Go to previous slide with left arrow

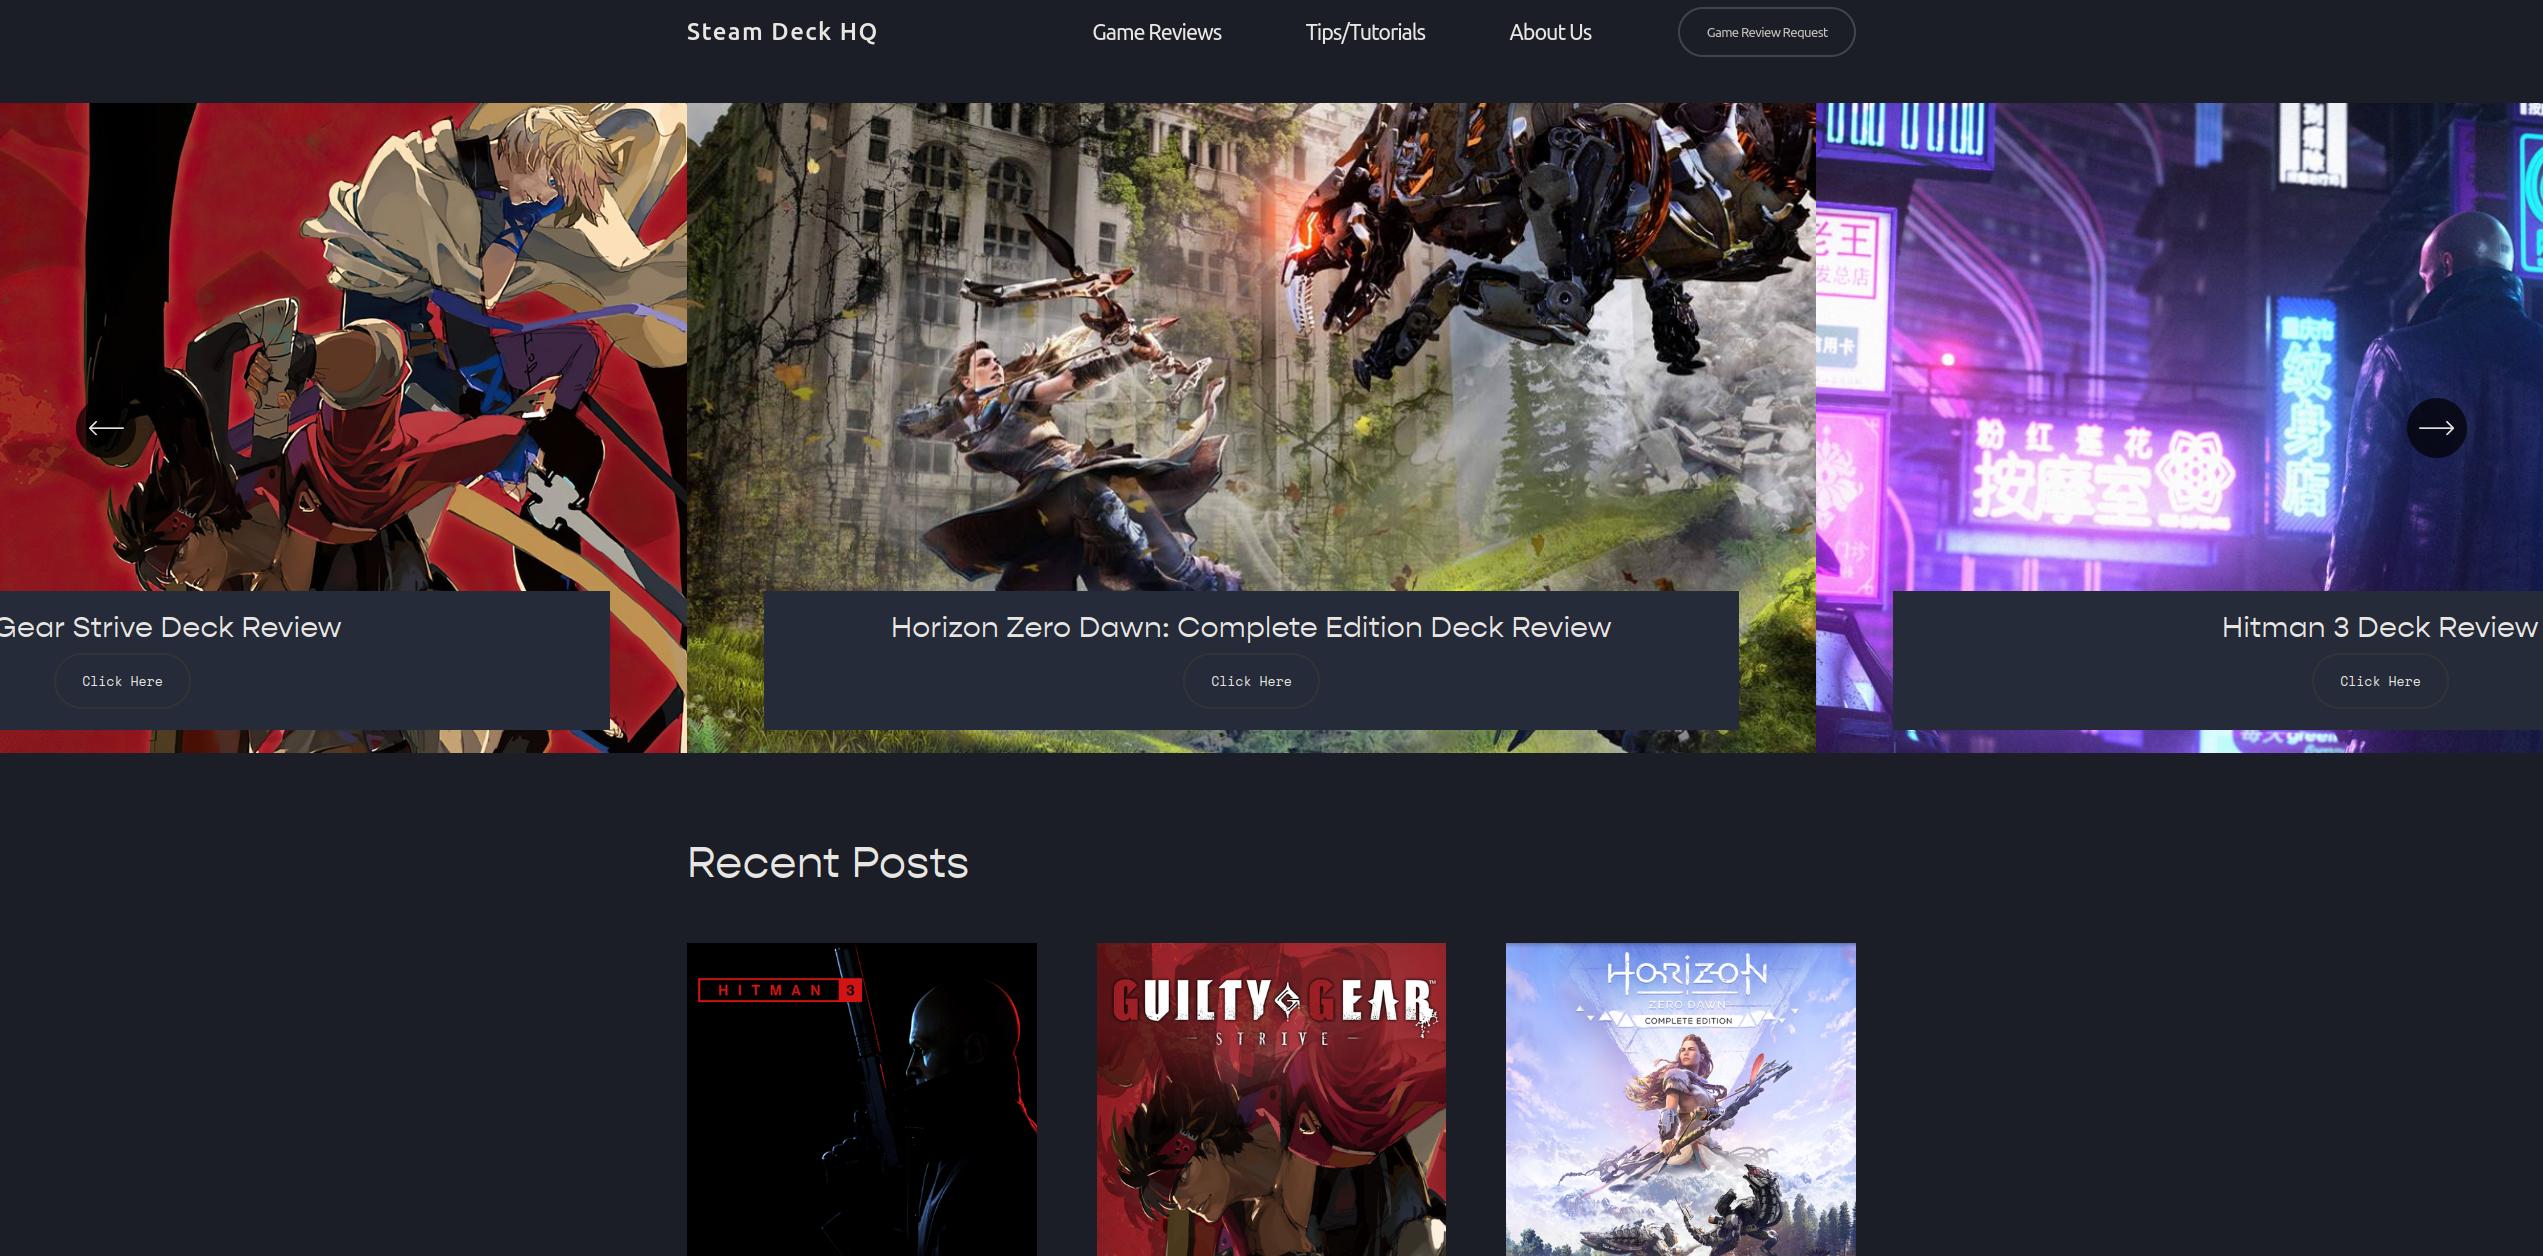[106, 428]
